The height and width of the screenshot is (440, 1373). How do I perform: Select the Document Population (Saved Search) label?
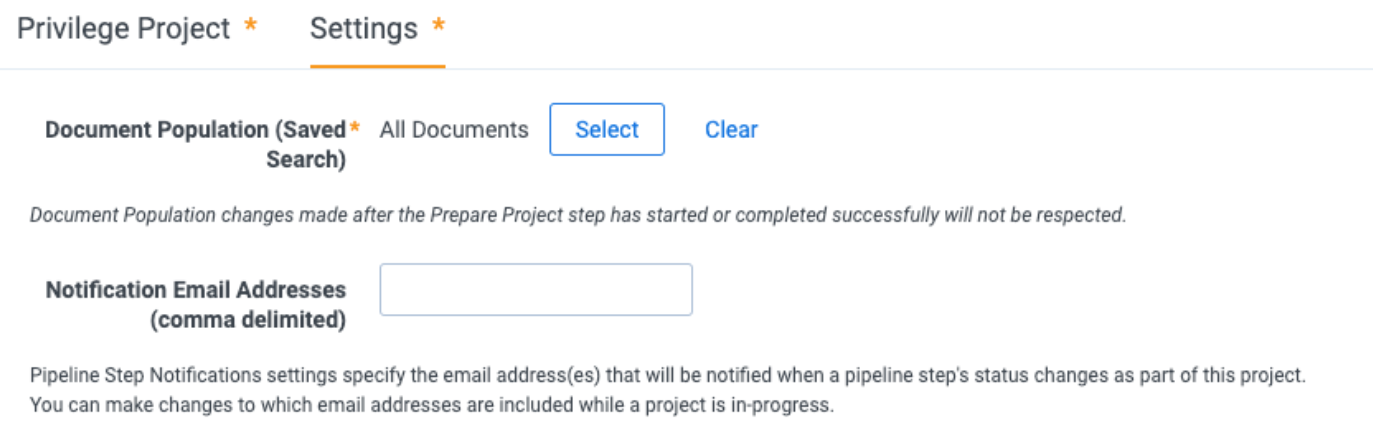click(196, 144)
